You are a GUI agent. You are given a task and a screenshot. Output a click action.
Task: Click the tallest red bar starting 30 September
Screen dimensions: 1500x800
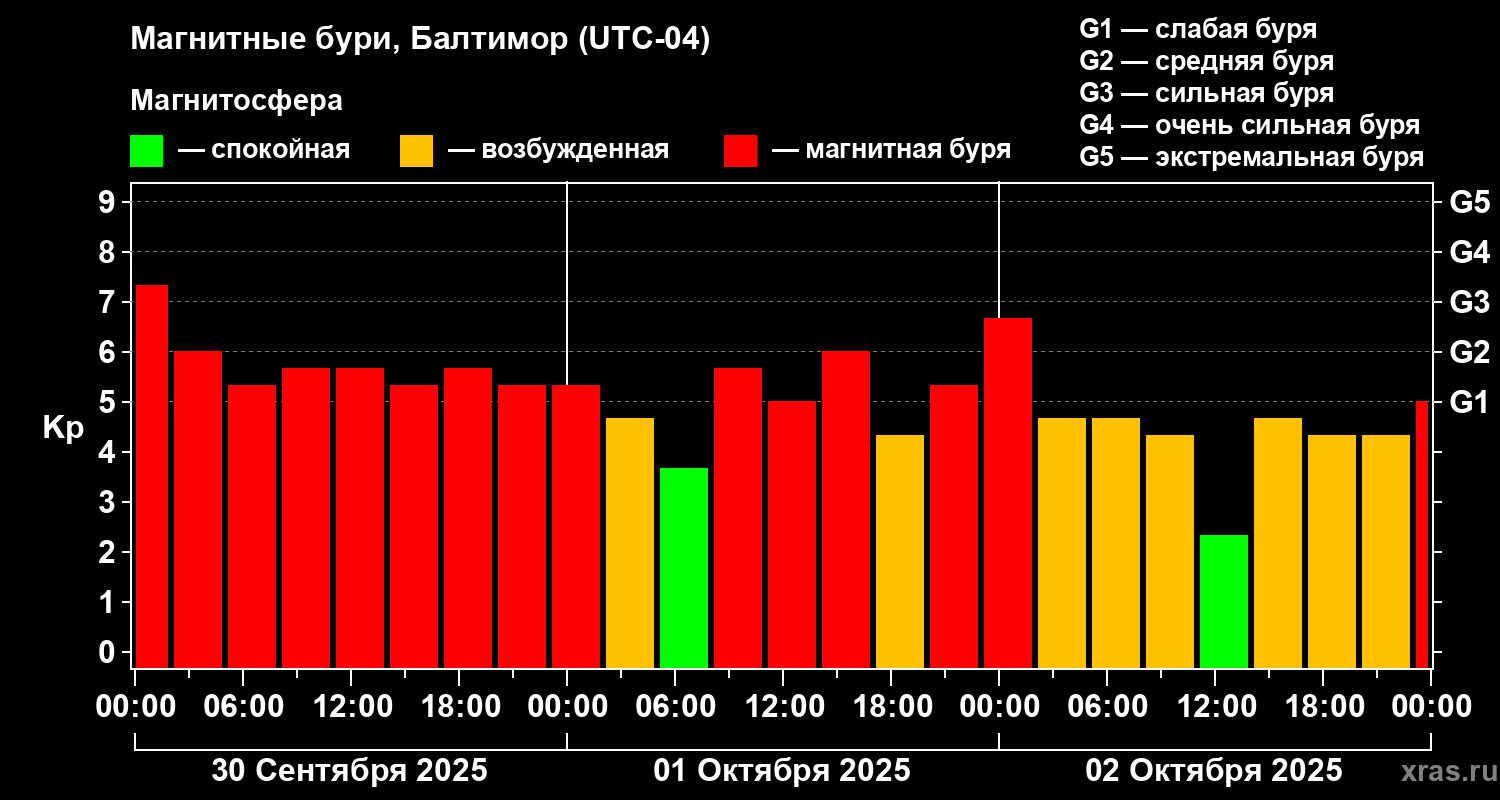click(x=152, y=476)
